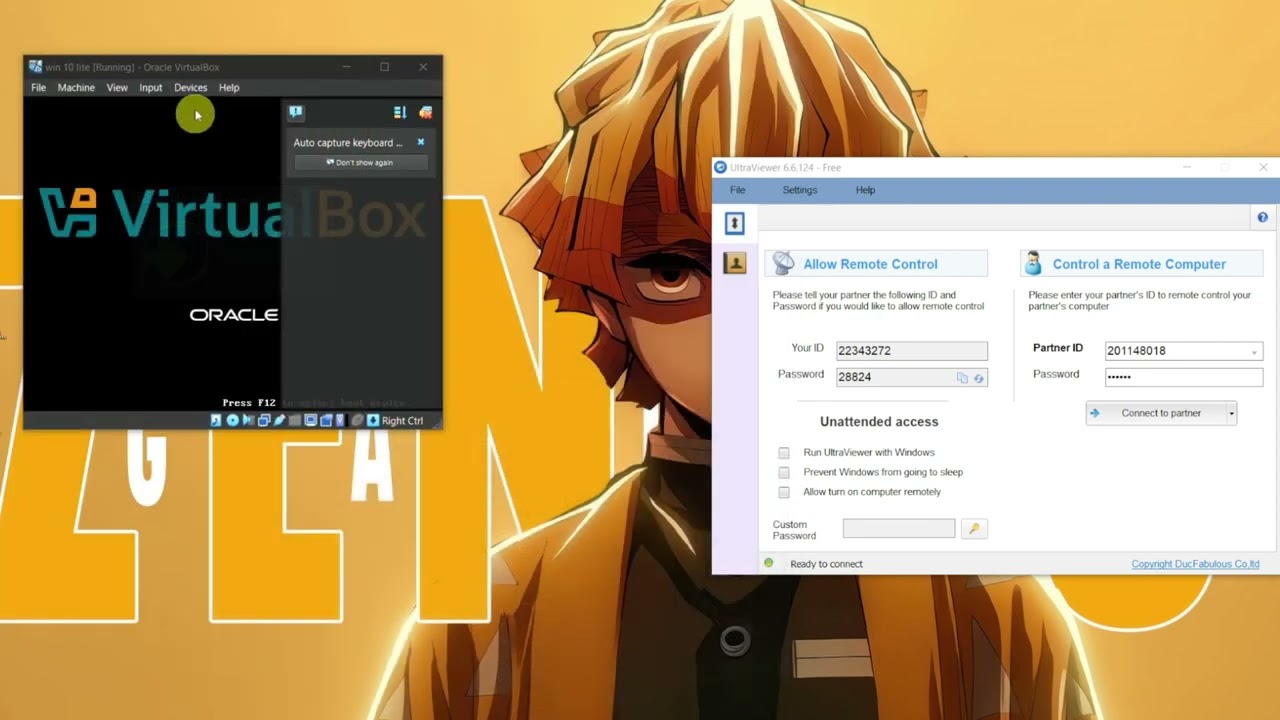Click the virtualization V icon in VirtualBox status bar
1280x720 pixels.
340,420
